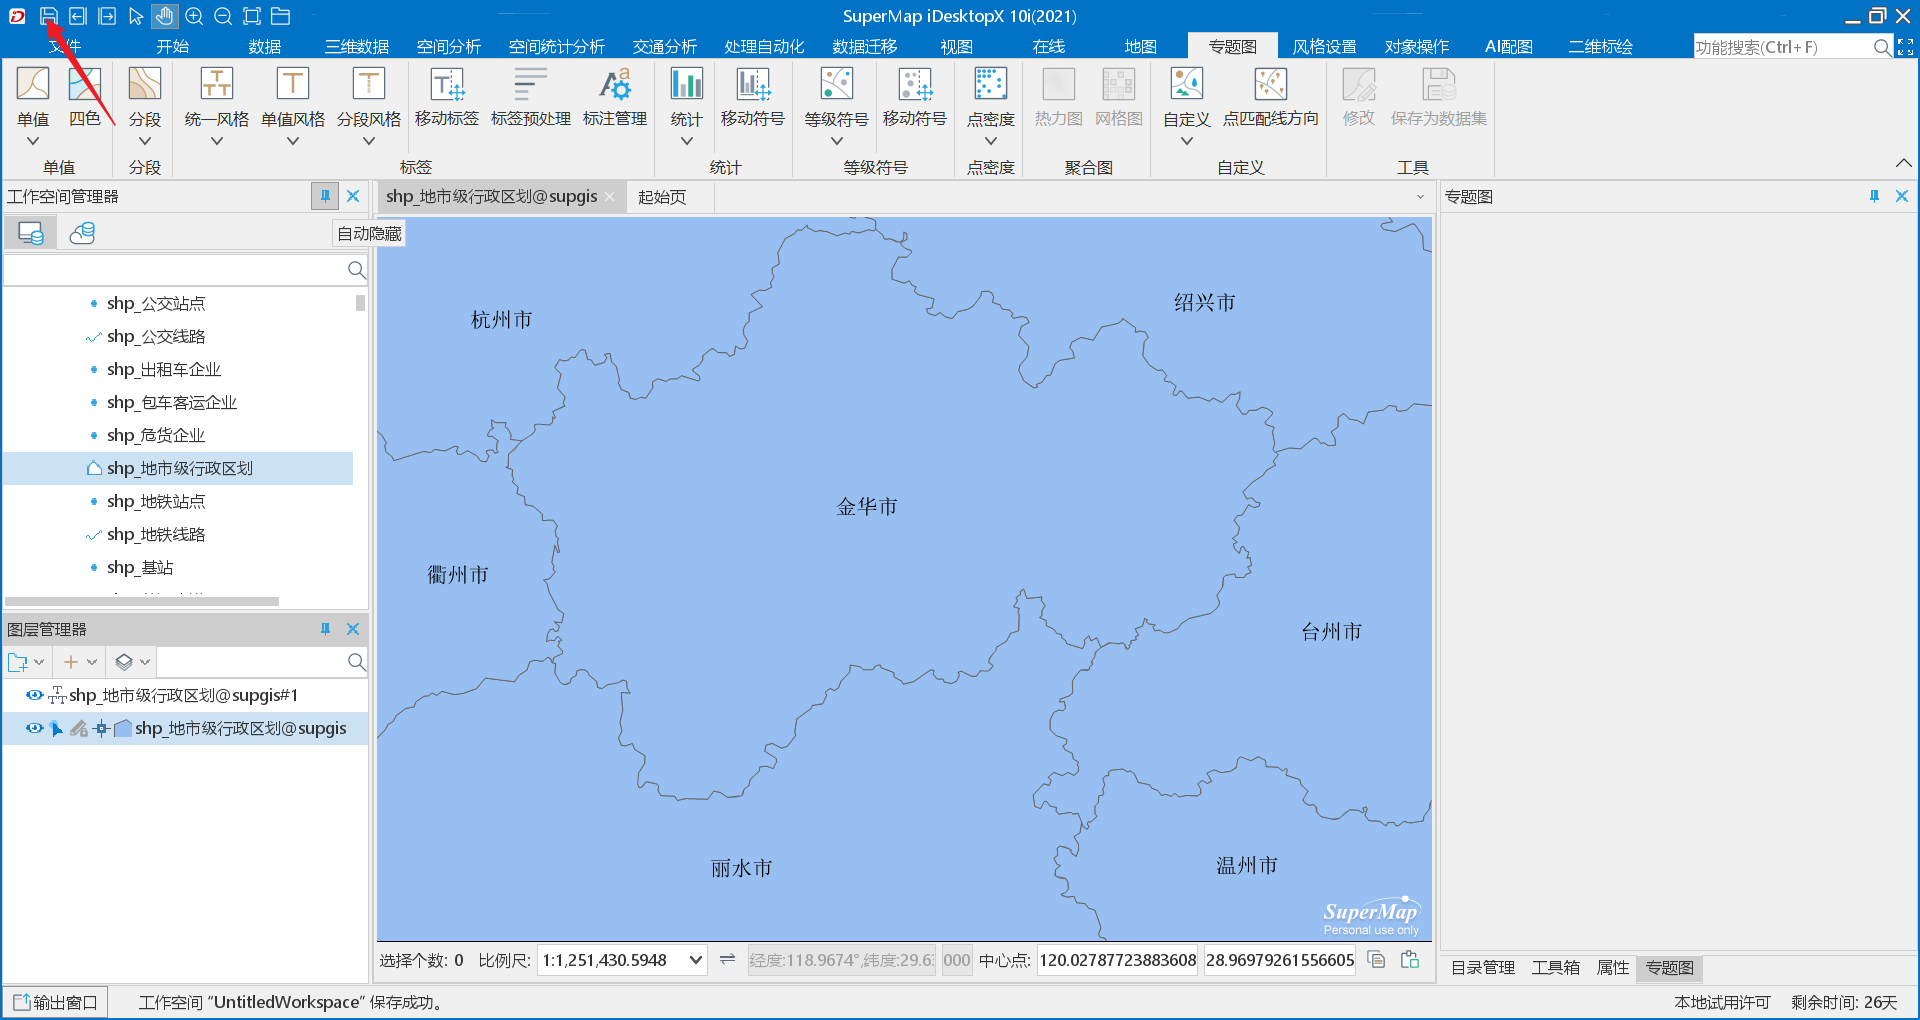Click the 功能搜索 search field

1781,47
